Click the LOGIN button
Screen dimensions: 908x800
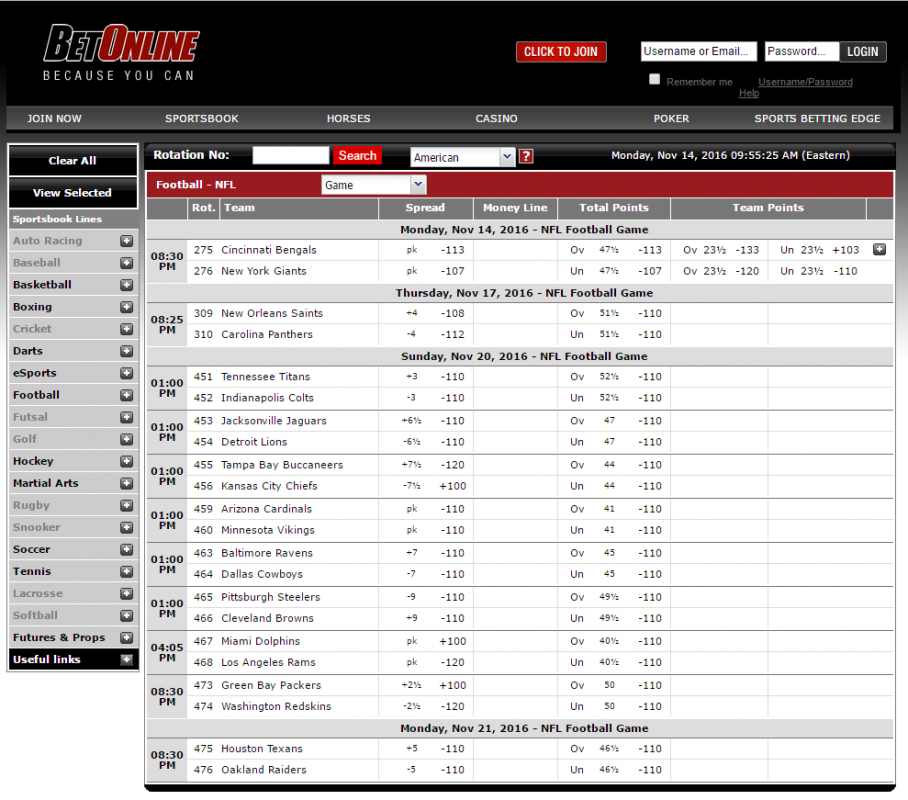pos(863,52)
